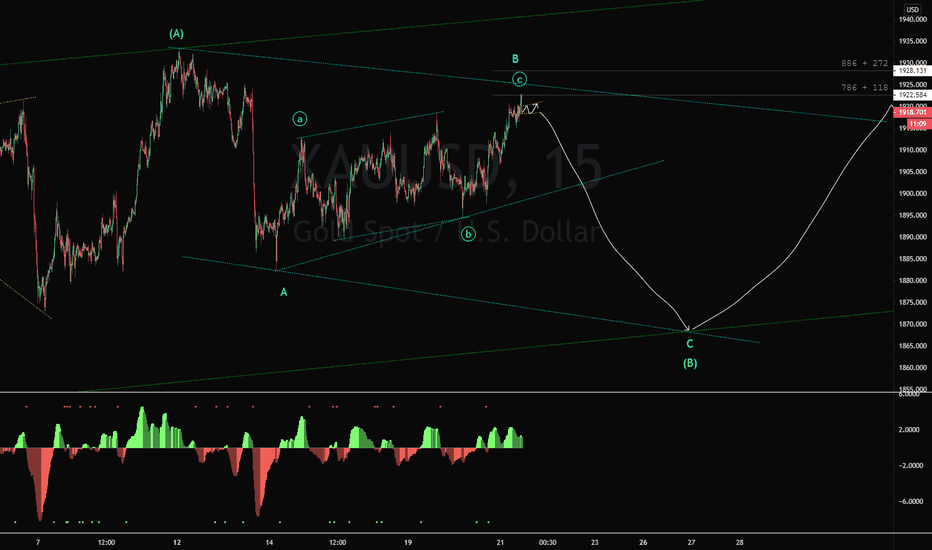Viewport: 932px width, 550px height.
Task: Click the 1895.000 price scale value
Action: pos(912,216)
